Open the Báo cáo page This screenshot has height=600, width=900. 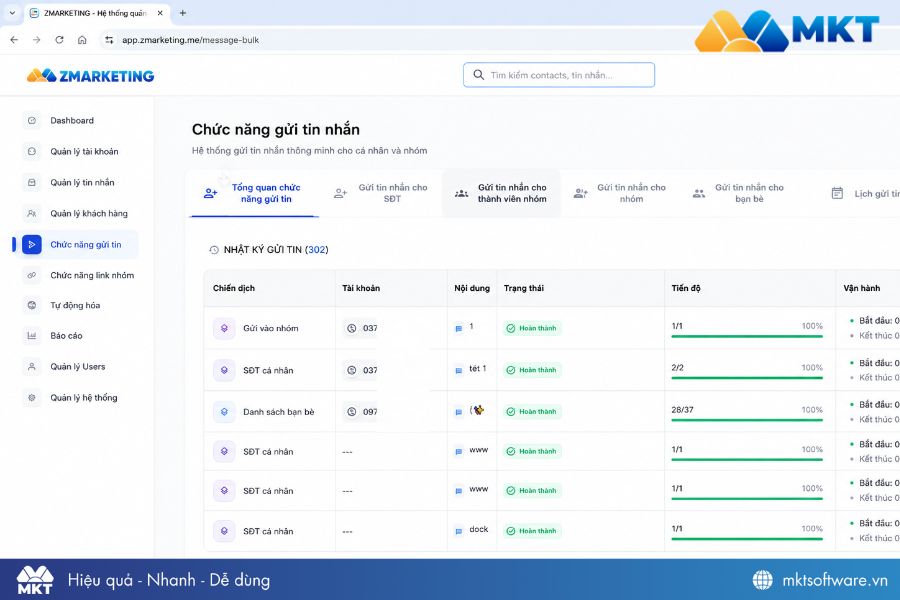pos(66,336)
